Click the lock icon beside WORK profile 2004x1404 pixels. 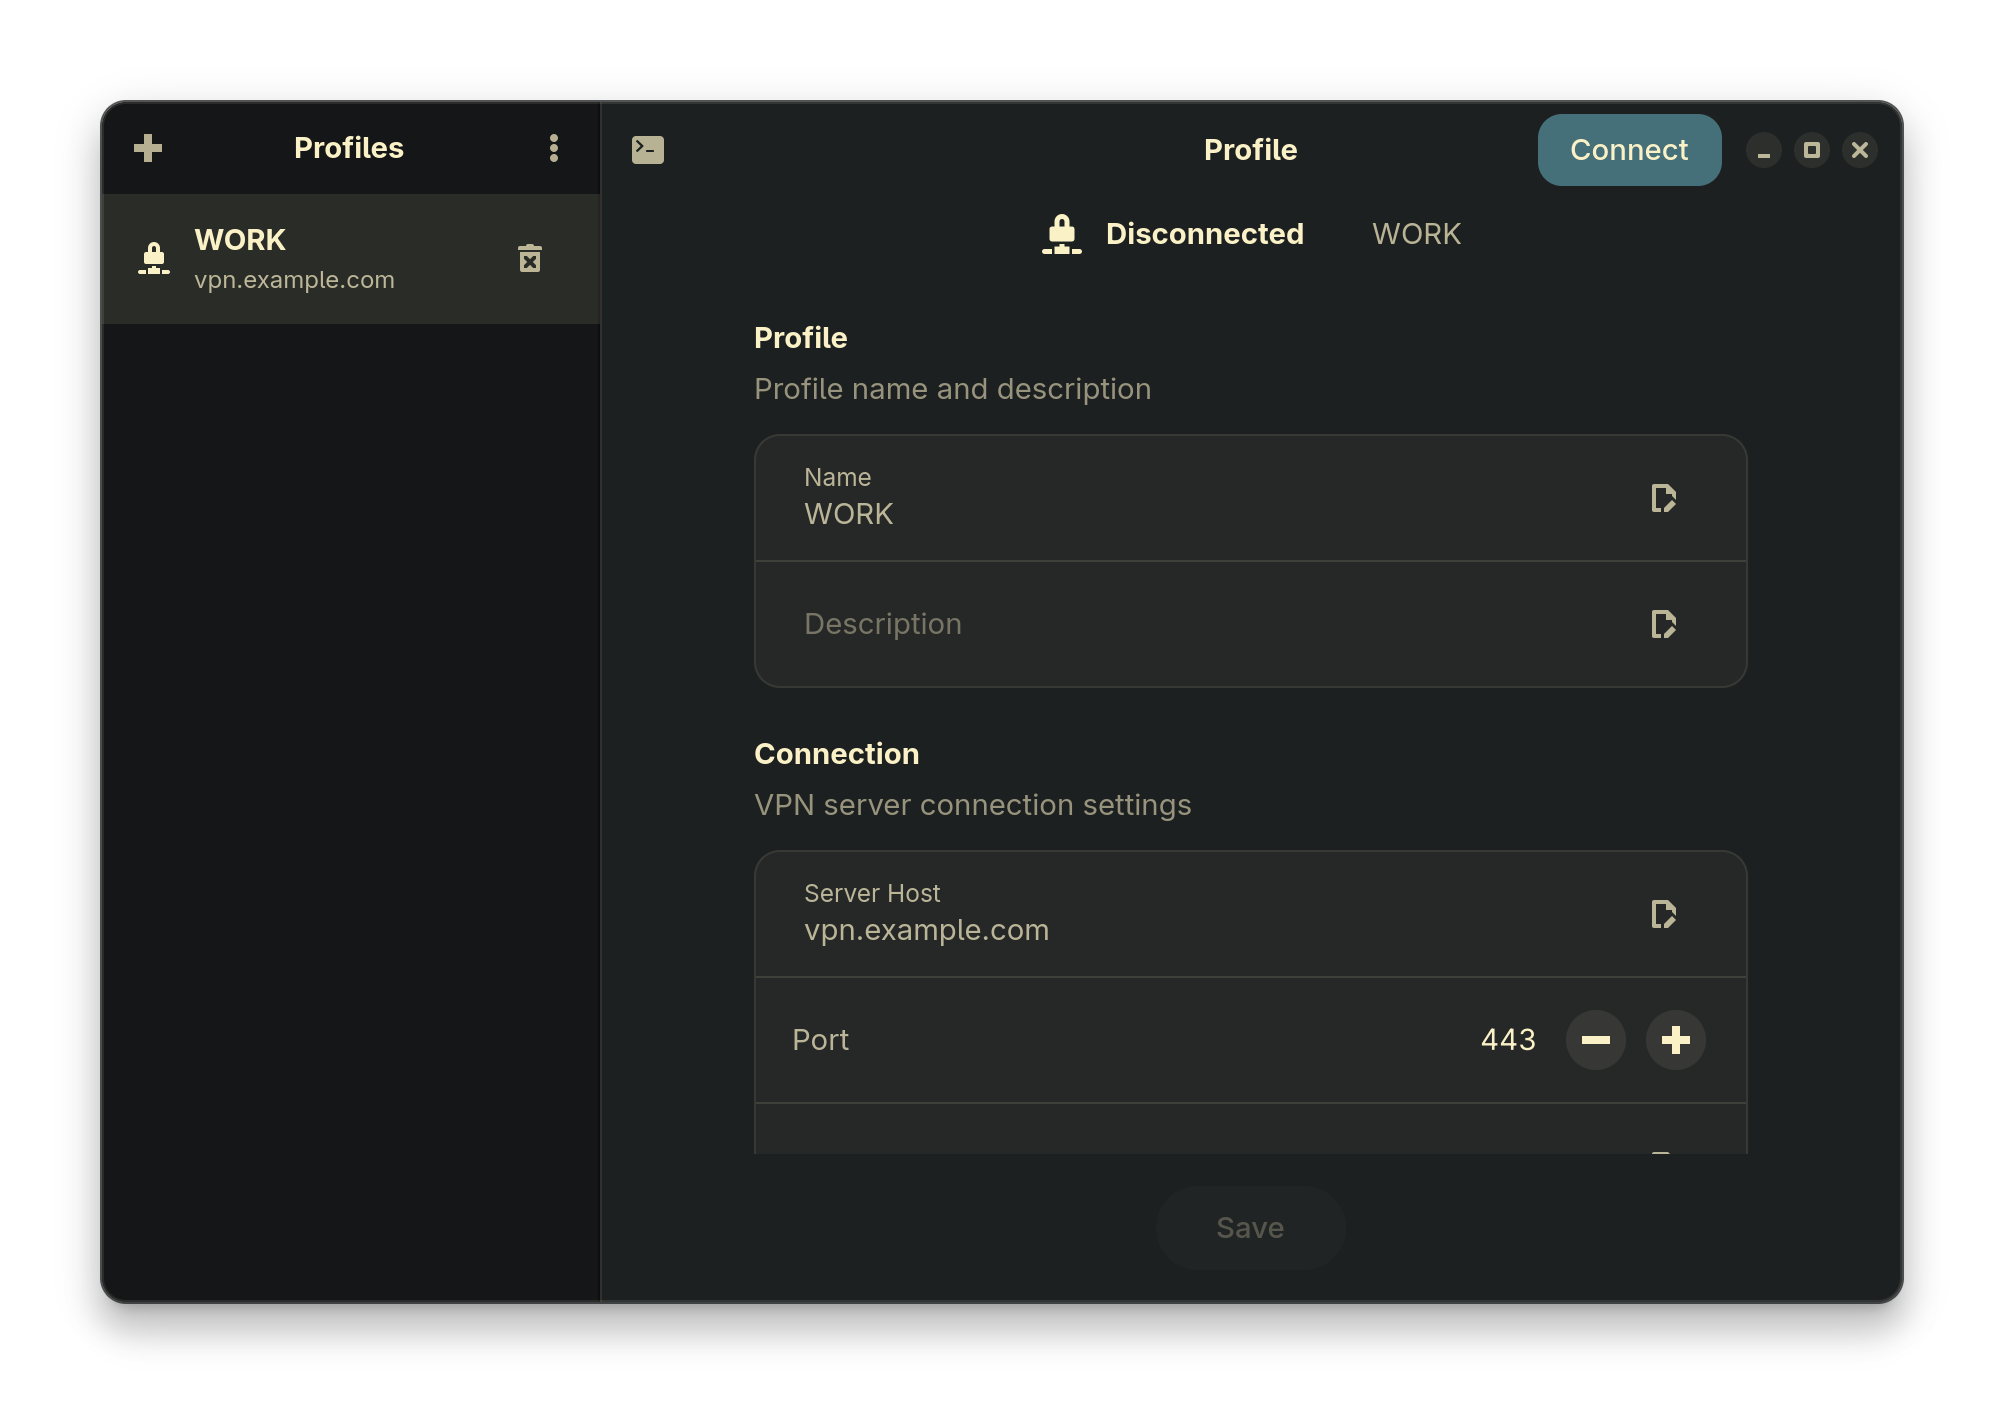pos(154,259)
